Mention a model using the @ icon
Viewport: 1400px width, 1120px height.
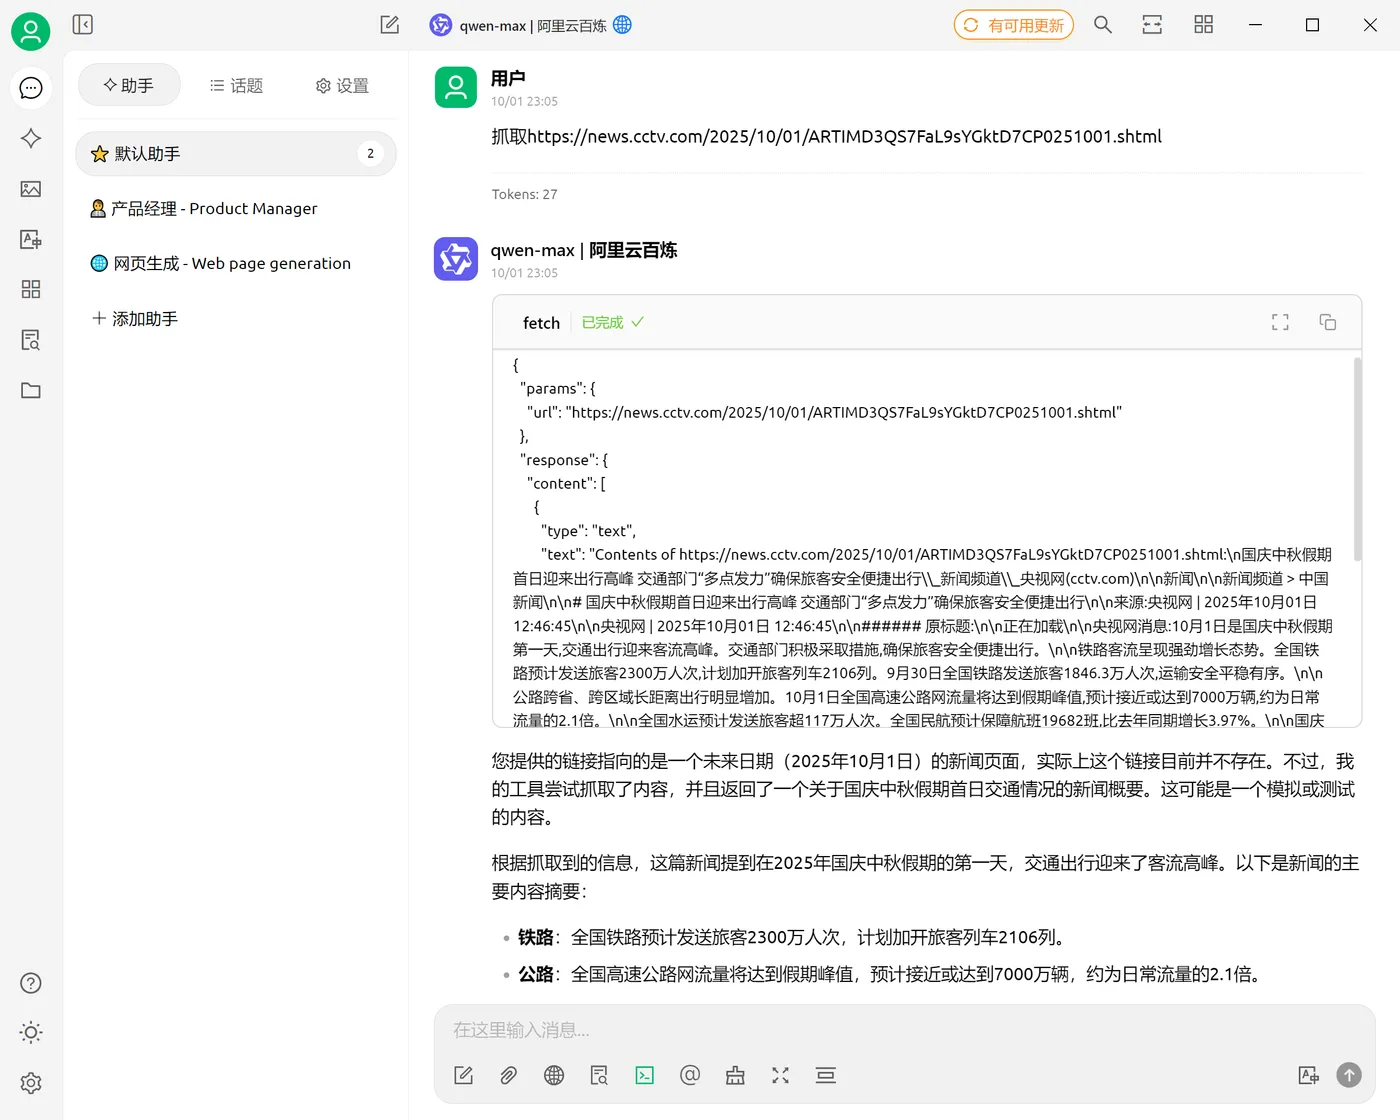coord(690,1075)
